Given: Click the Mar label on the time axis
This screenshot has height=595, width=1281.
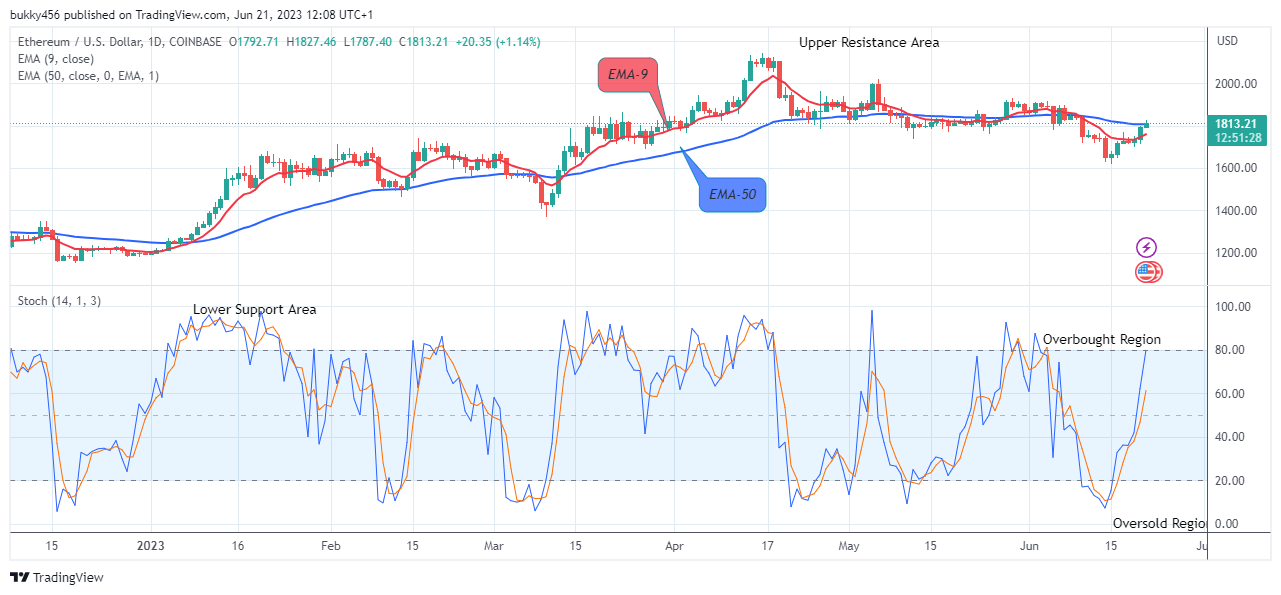Looking at the screenshot, I should coord(493,546).
